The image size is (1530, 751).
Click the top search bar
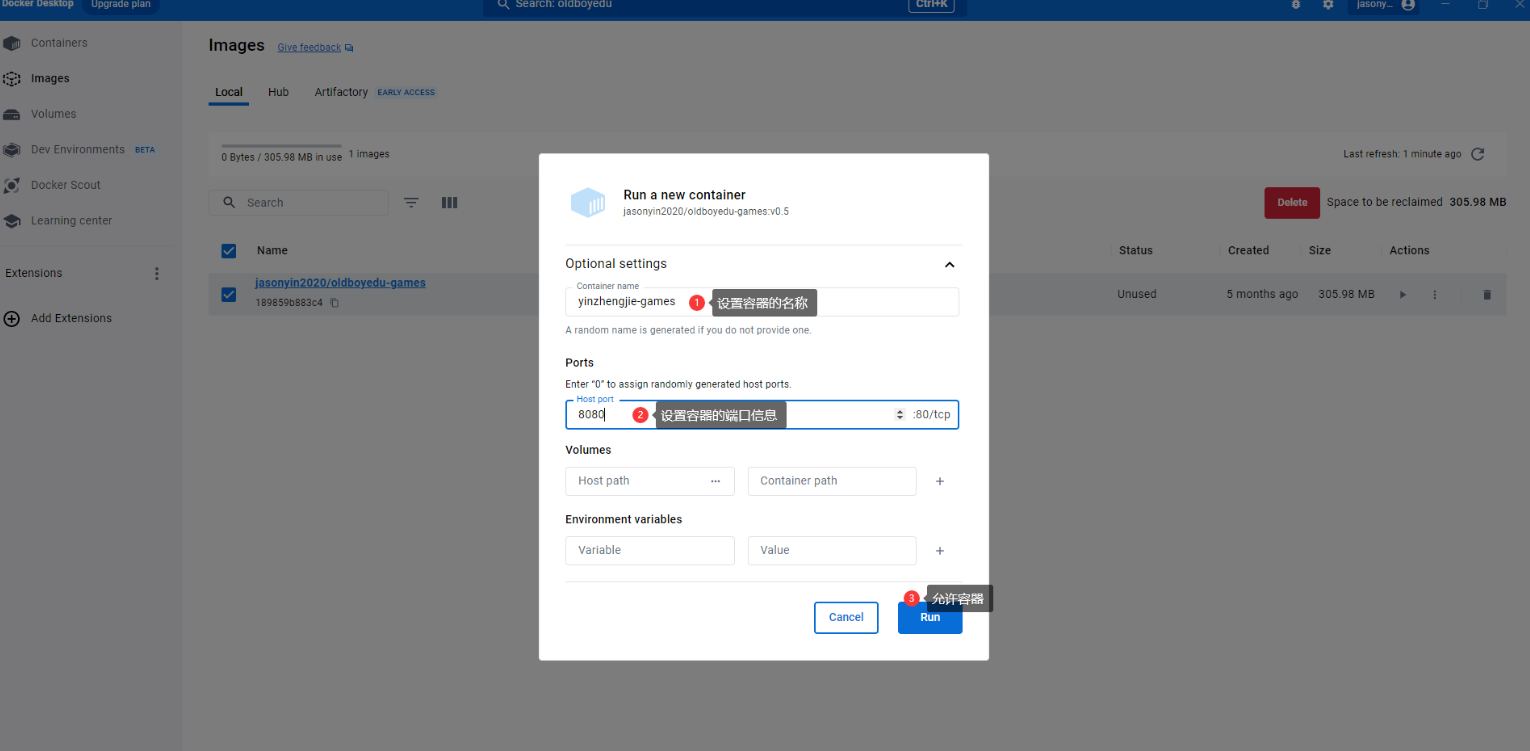(x=725, y=5)
